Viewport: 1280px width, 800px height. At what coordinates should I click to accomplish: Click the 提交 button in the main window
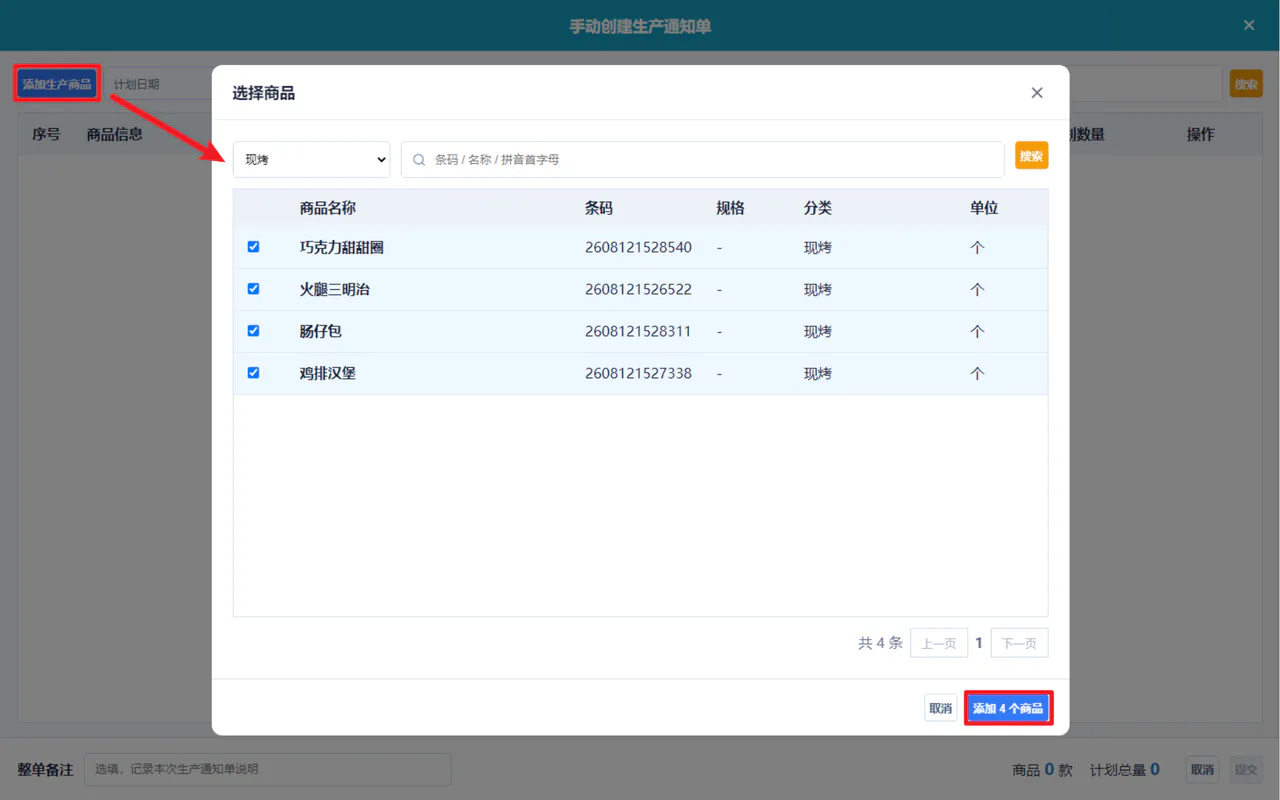[1246, 769]
